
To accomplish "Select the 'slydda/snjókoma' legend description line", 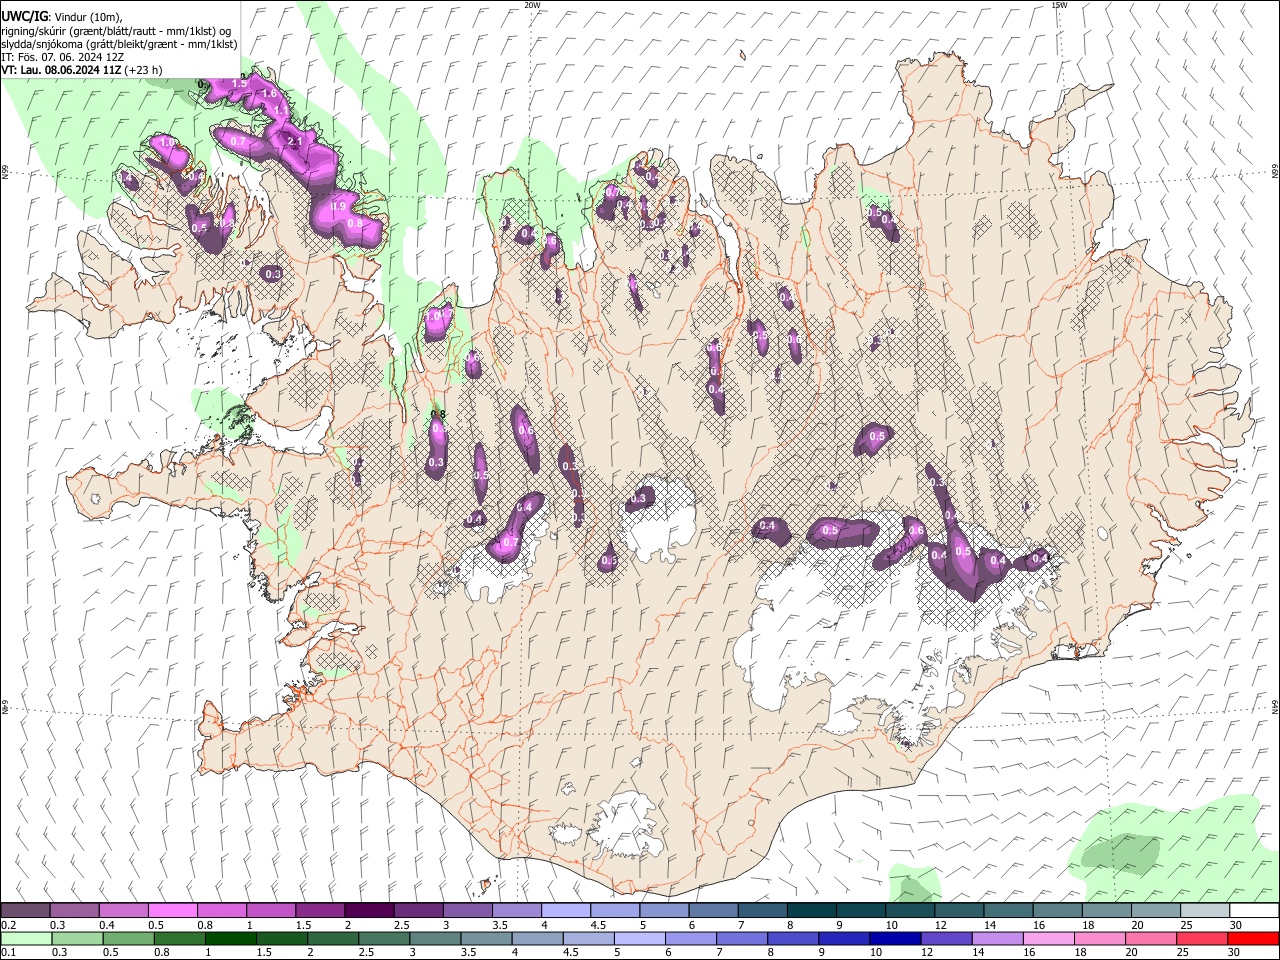I will (119, 44).
